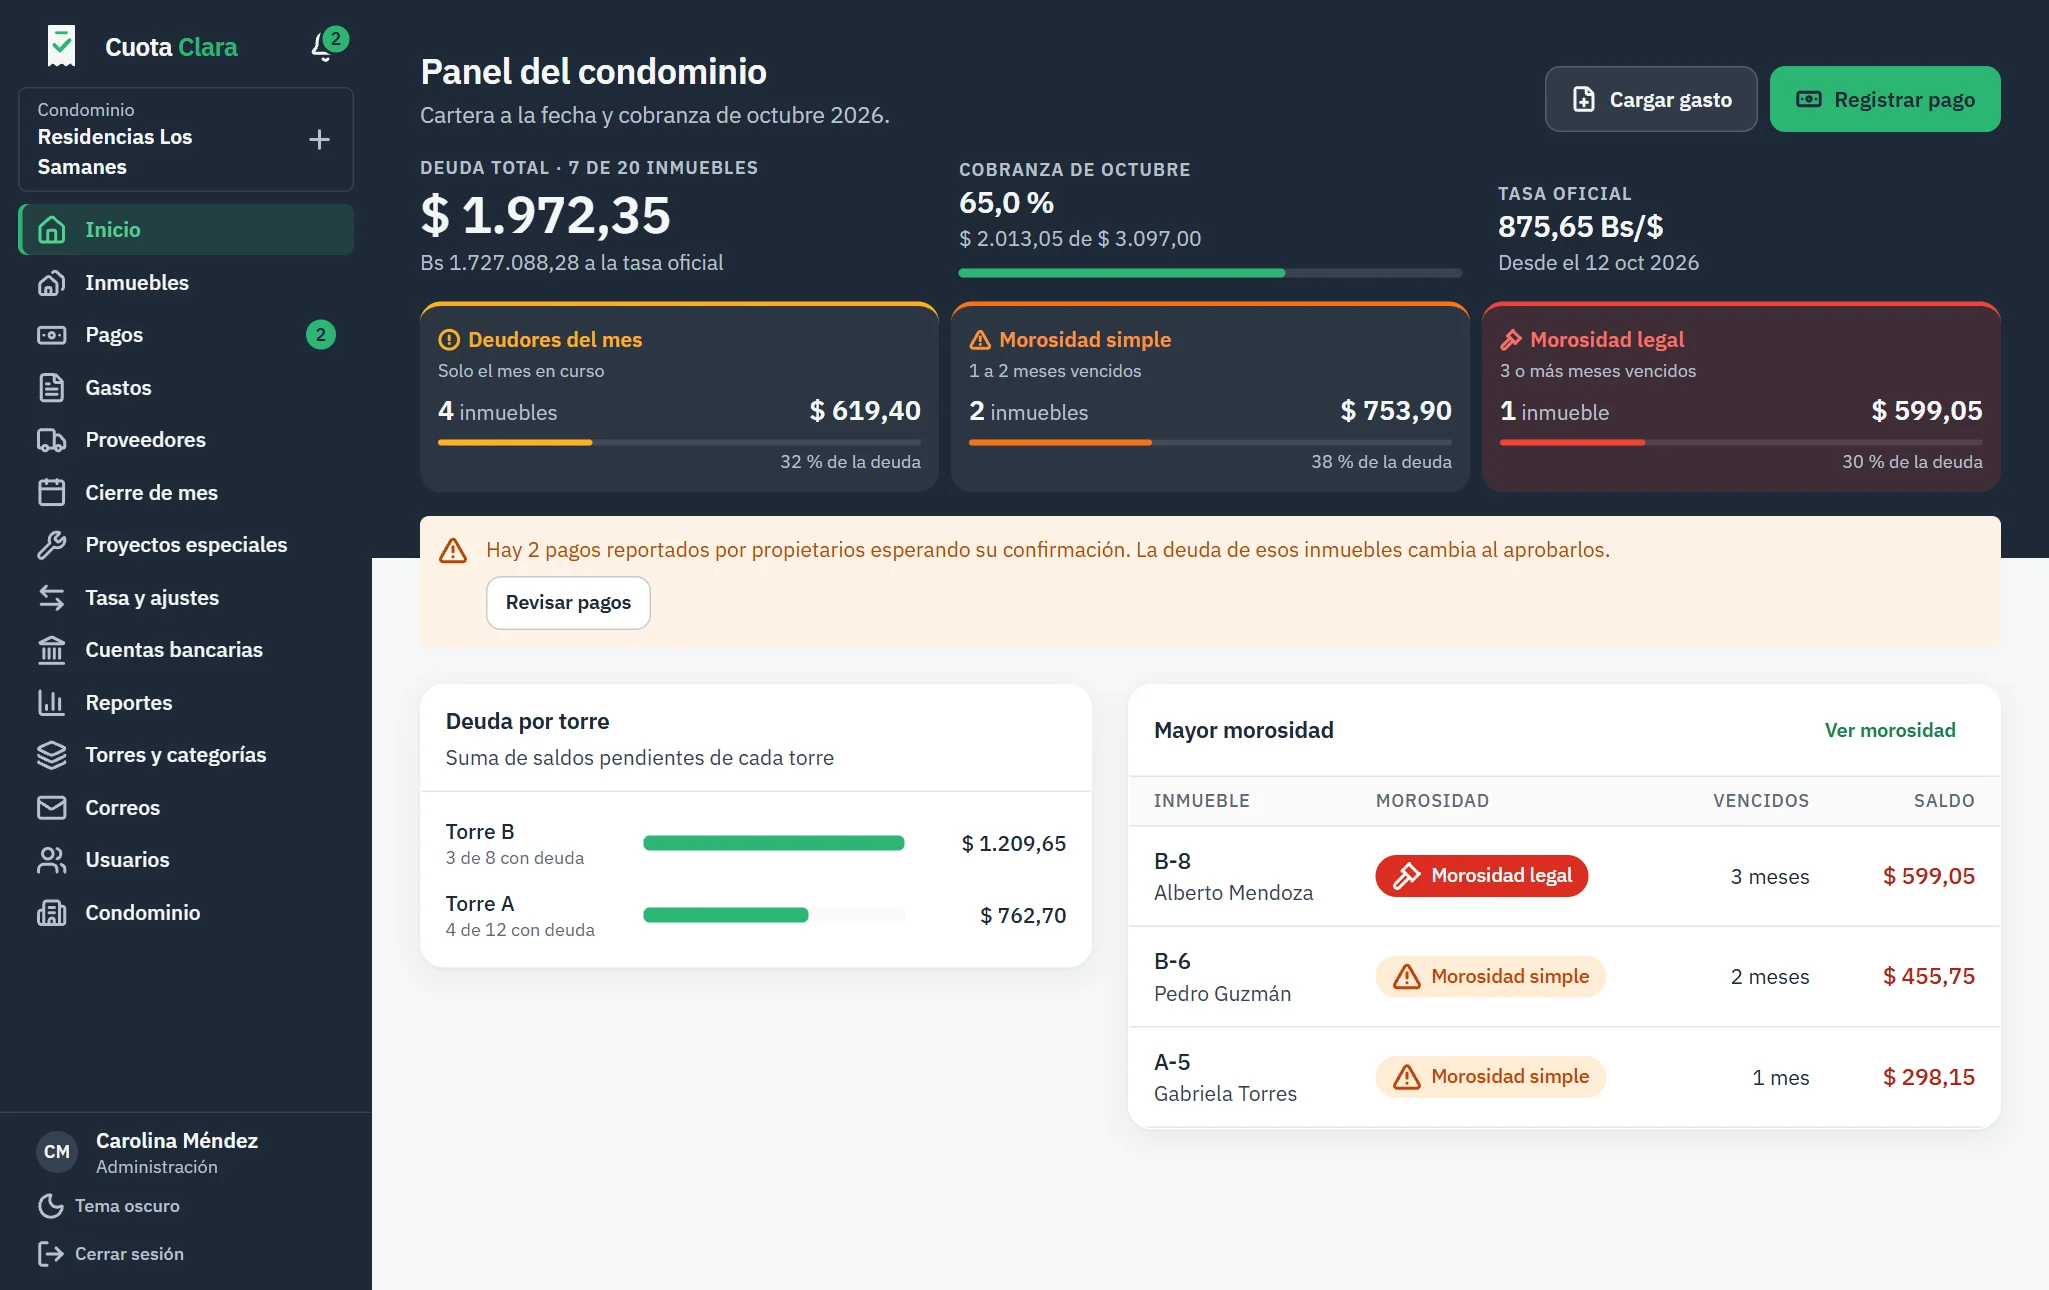Open the Gastos menu item
The height and width of the screenshot is (1290, 2049).
186,388
